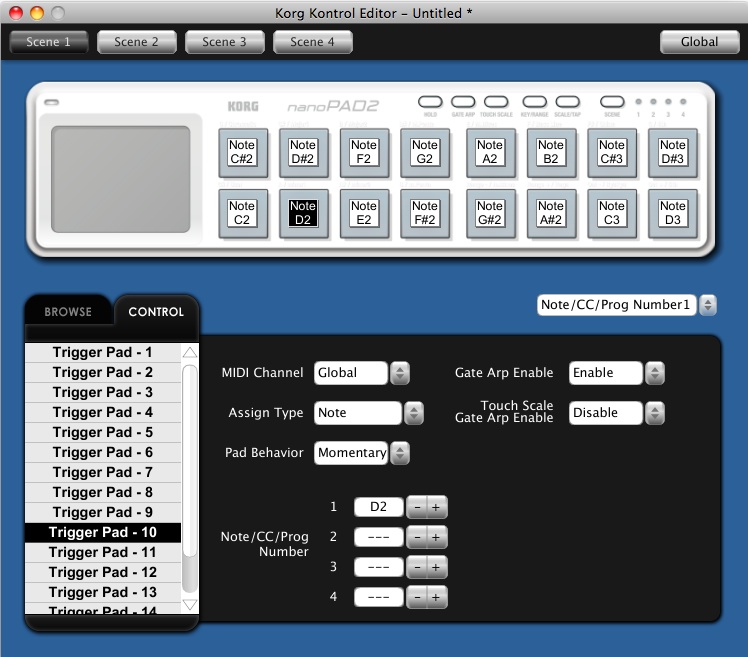Screen dimensions: 748x657
Task: Select the Note G2 pad
Action: point(425,153)
